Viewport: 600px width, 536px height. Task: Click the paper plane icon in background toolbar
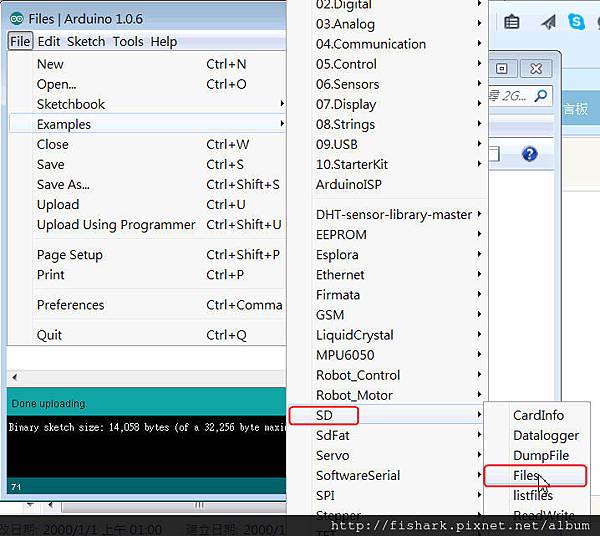[548, 22]
